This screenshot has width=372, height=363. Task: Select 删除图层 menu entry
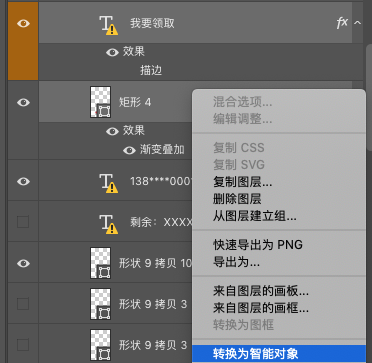[x=237, y=199]
